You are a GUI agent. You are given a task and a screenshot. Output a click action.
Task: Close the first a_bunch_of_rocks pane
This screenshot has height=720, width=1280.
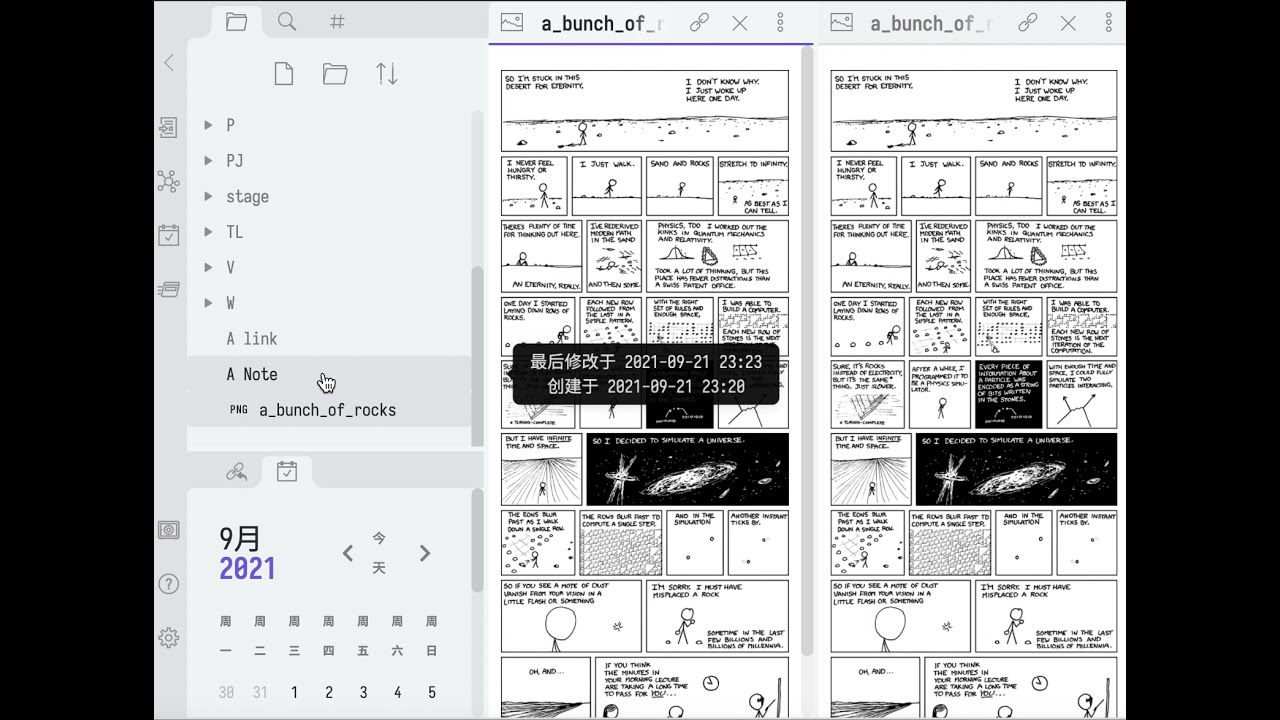point(740,23)
